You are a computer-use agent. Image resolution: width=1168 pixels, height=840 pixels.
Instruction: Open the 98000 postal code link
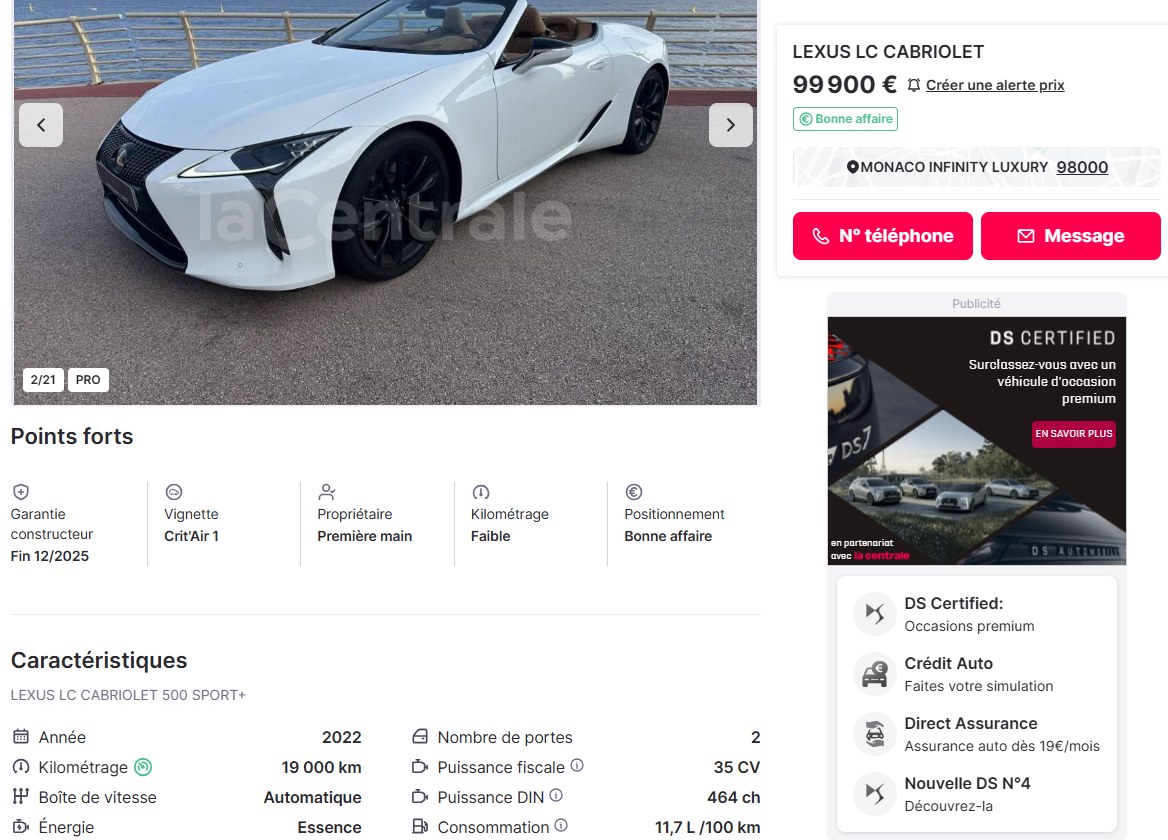click(x=1082, y=168)
